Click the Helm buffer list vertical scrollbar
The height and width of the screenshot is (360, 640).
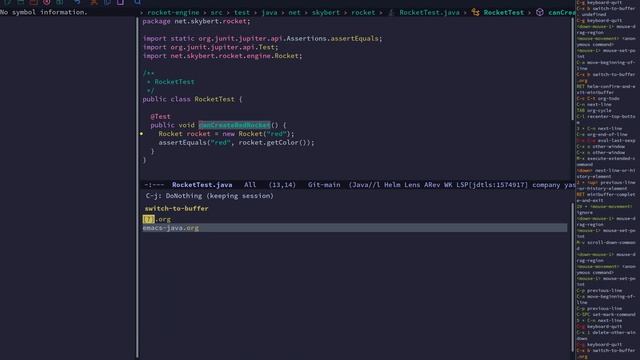(572, 278)
